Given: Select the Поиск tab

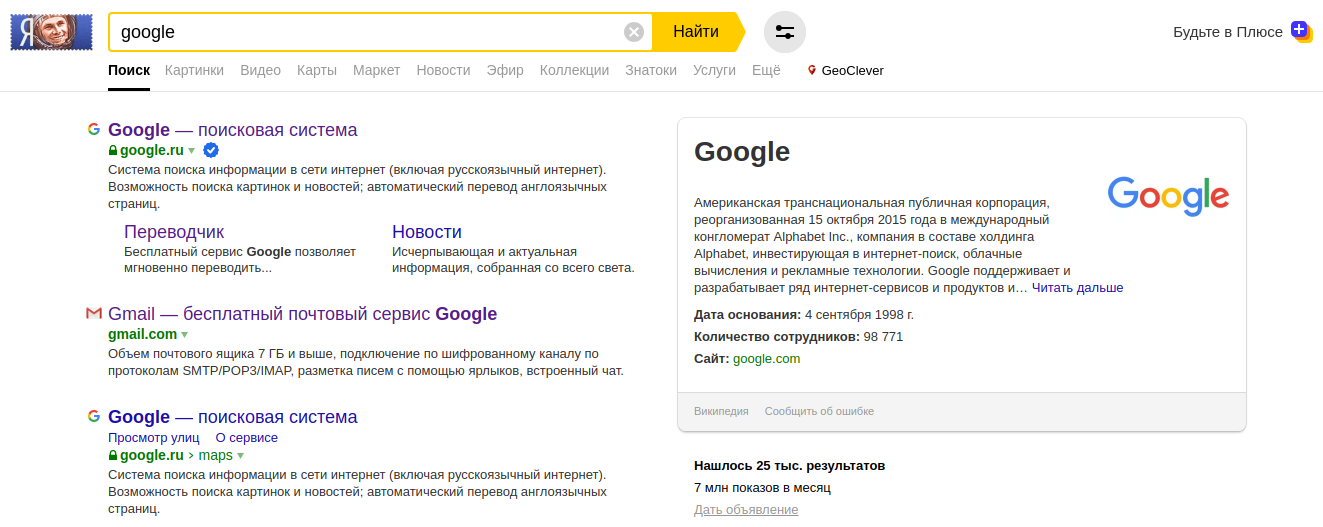Looking at the screenshot, I should (129, 71).
